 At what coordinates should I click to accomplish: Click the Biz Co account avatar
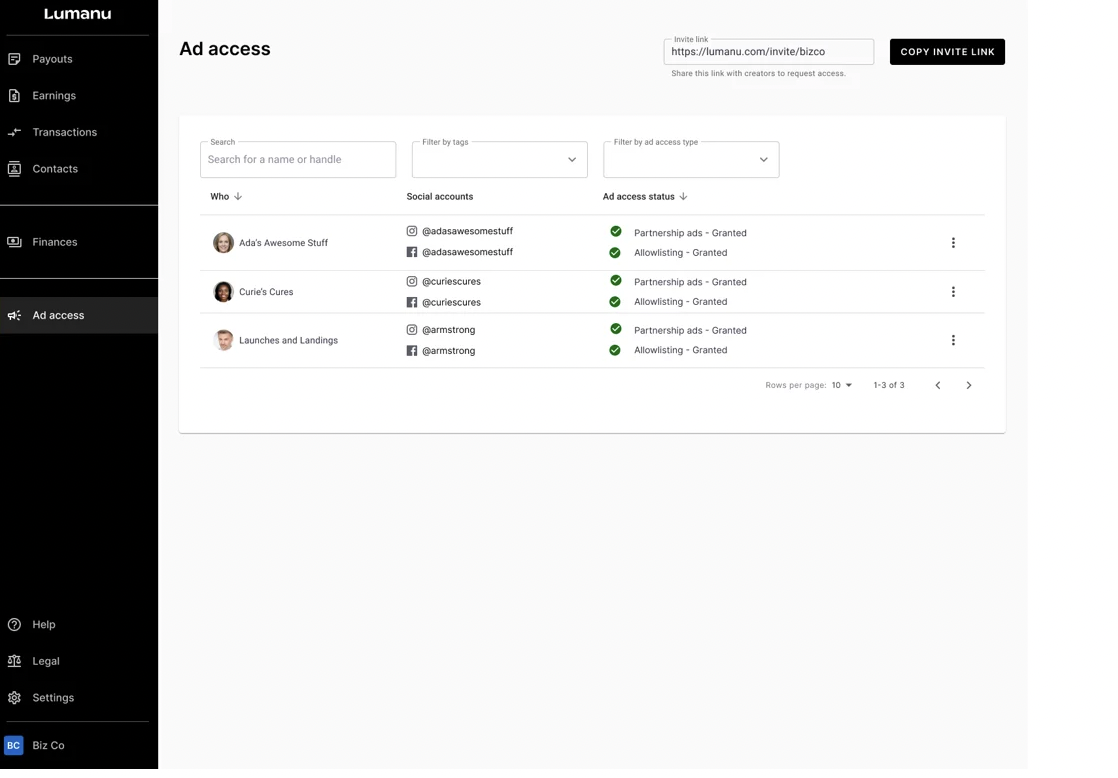coord(14,745)
